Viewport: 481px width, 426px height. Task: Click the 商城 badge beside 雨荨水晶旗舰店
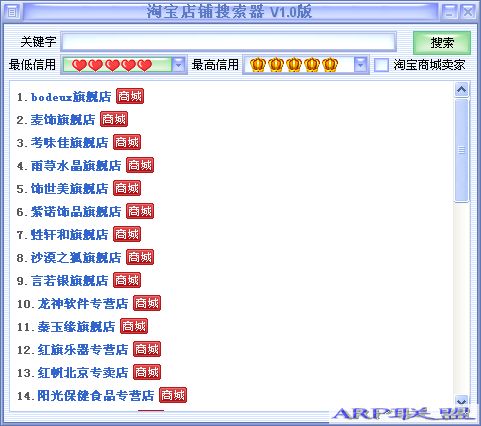click(140, 165)
